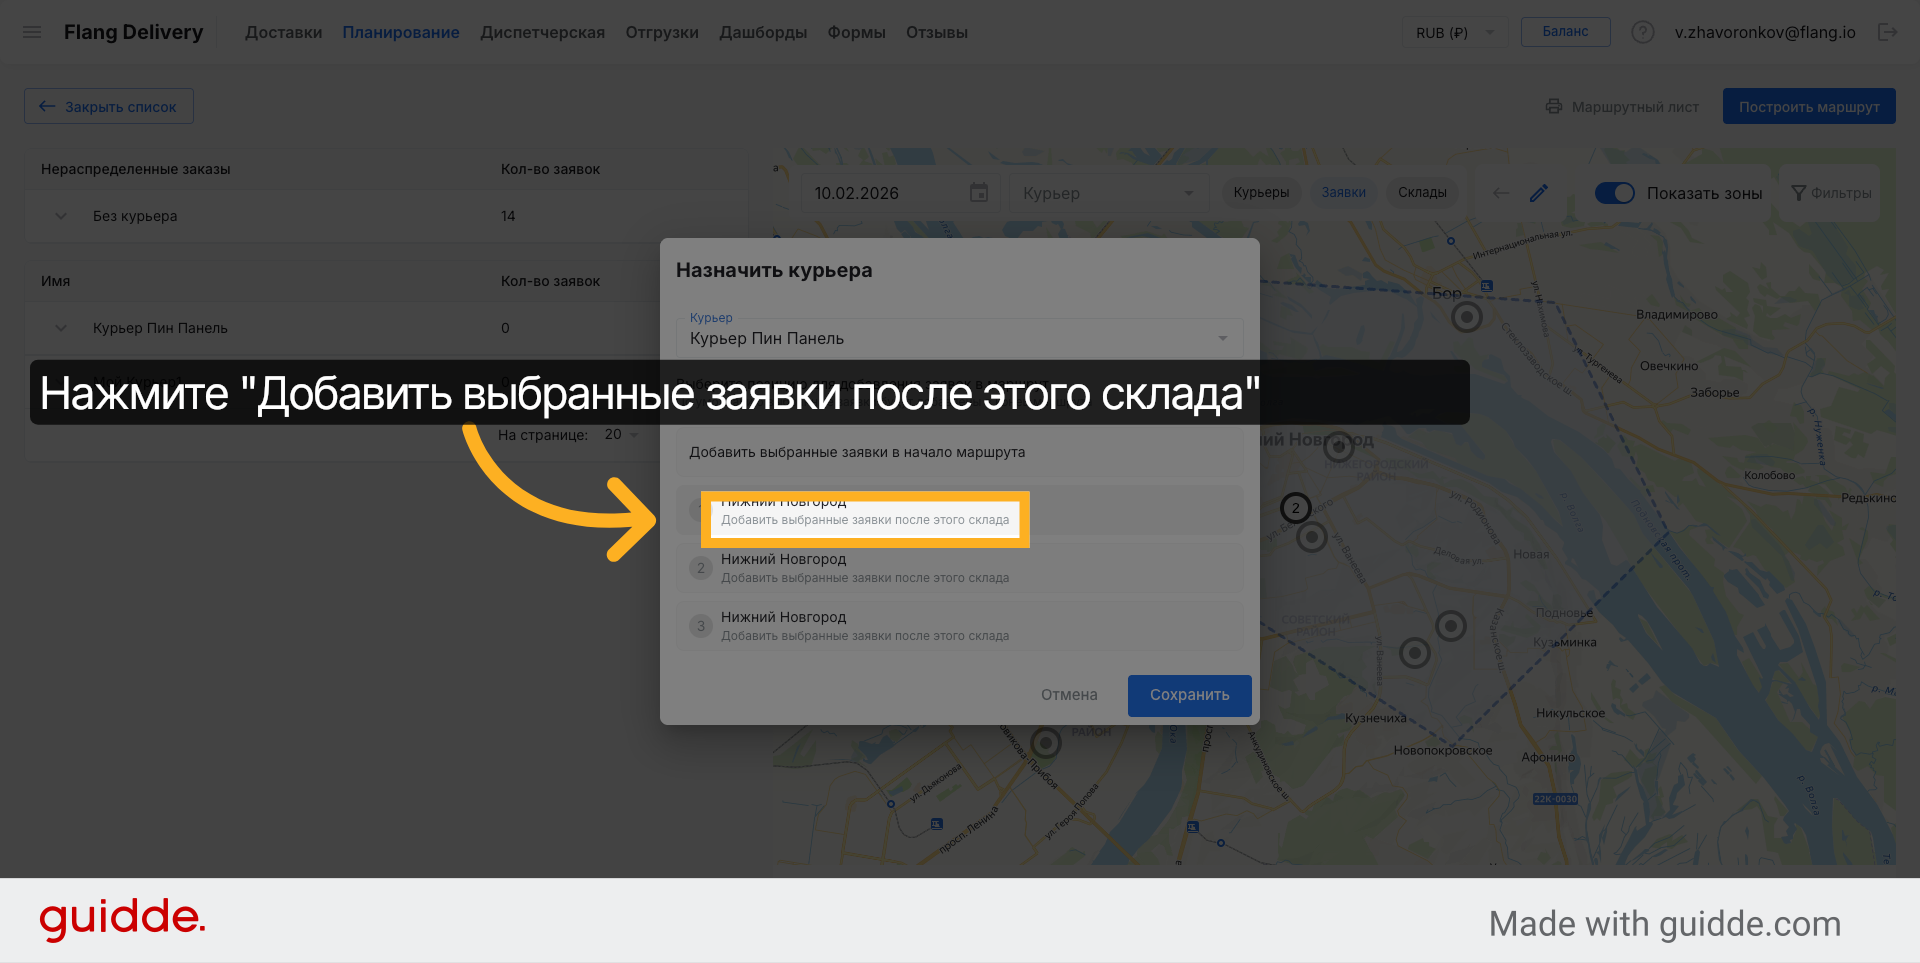Click the back arrow icon next to the pencil
This screenshot has height=963, width=1920.
pos(1500,192)
